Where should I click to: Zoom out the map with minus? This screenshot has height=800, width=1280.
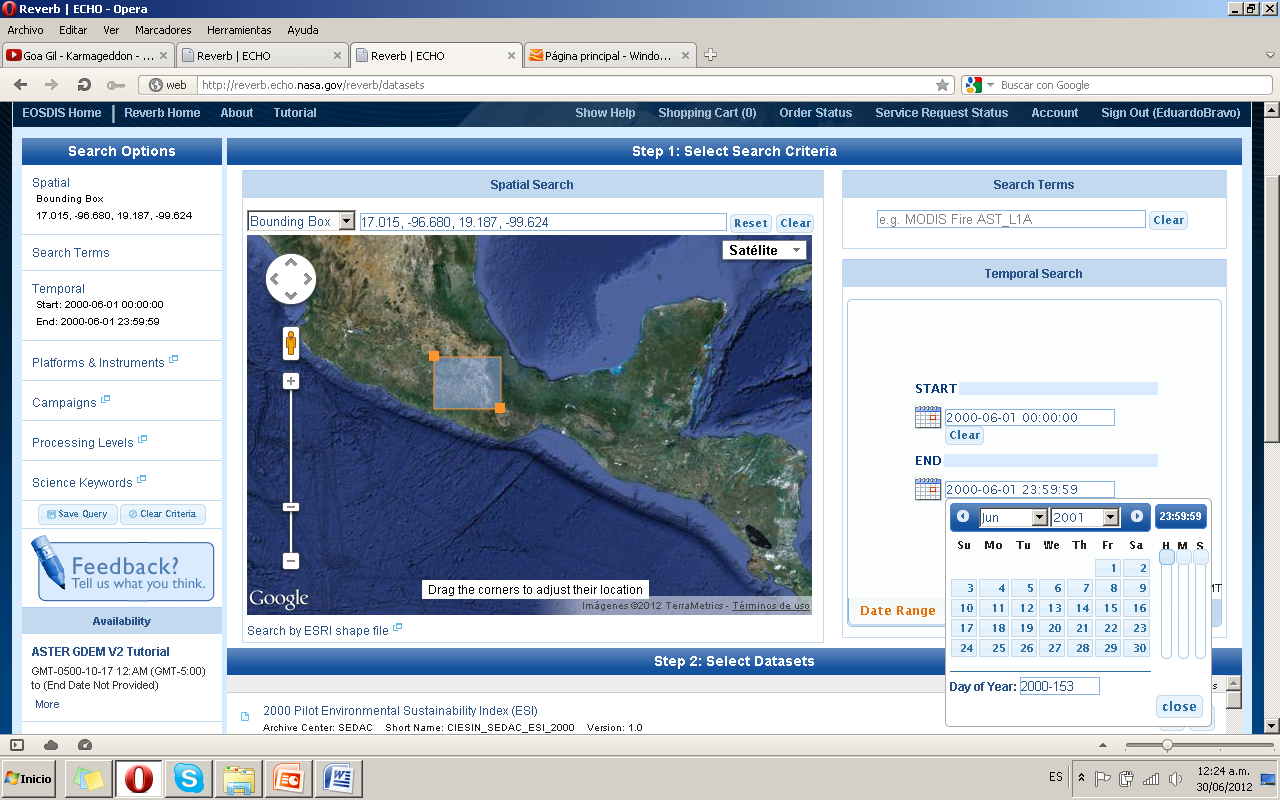pyautogui.click(x=291, y=561)
